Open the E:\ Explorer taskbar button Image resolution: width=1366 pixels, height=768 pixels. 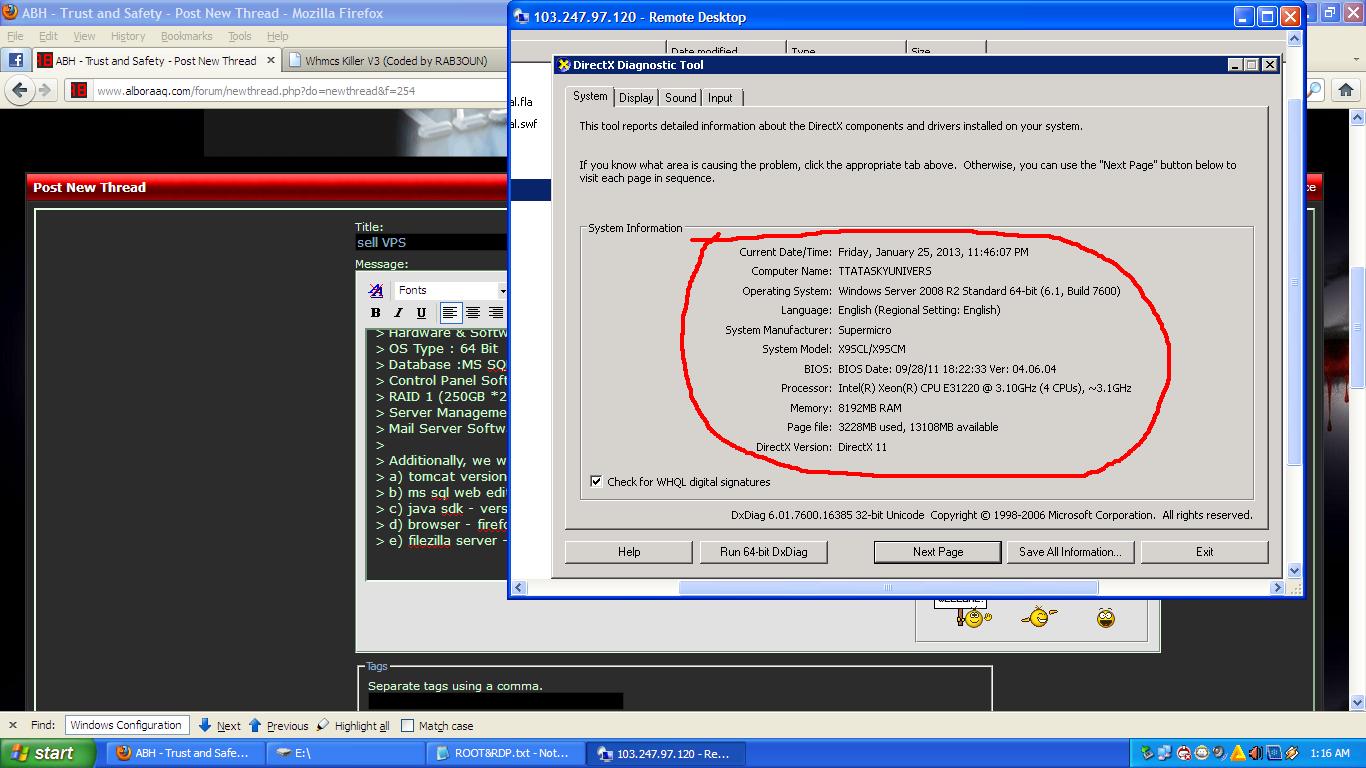[346, 753]
